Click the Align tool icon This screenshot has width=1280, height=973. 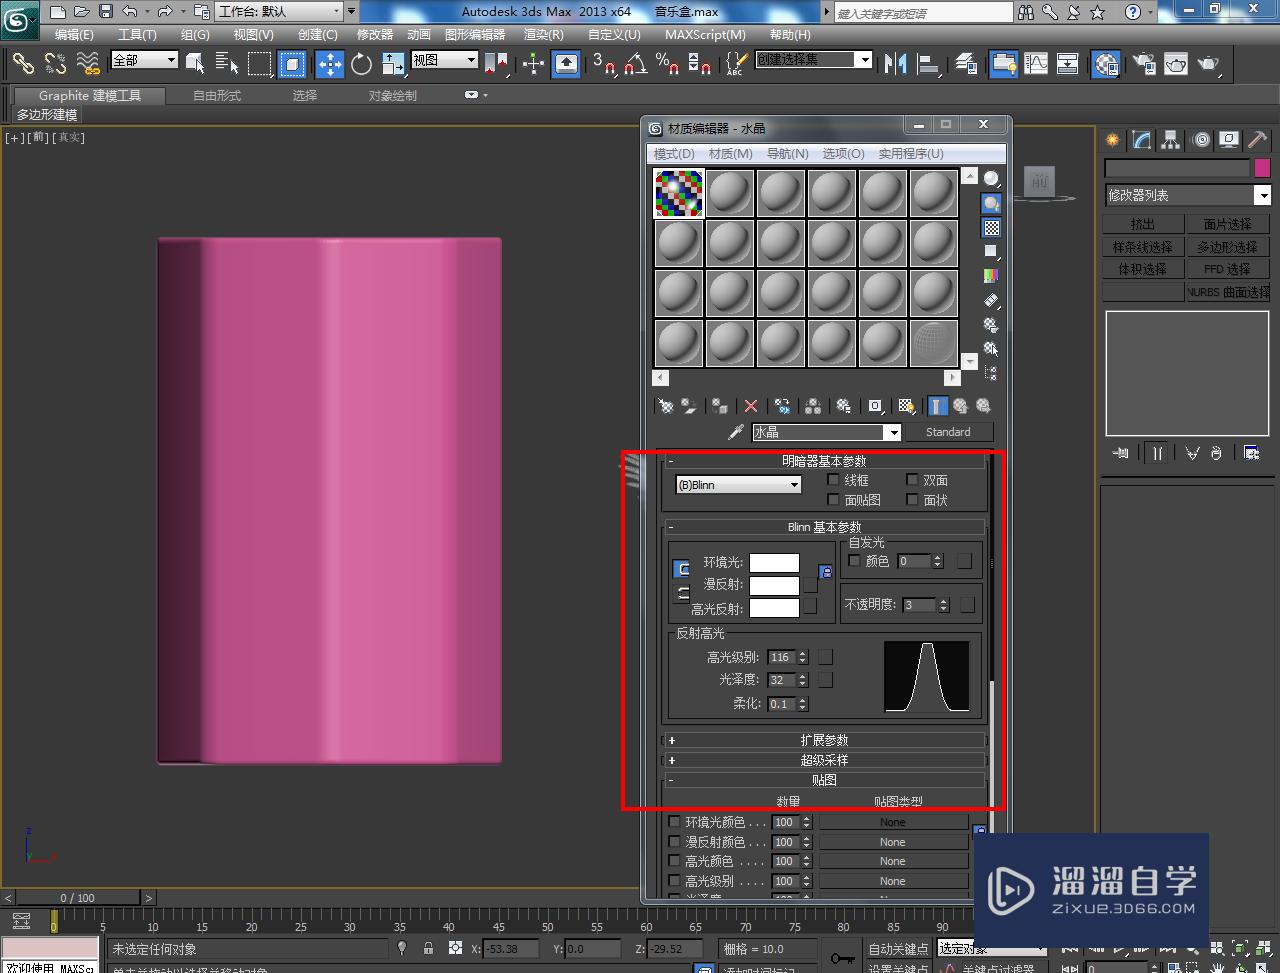pos(928,64)
